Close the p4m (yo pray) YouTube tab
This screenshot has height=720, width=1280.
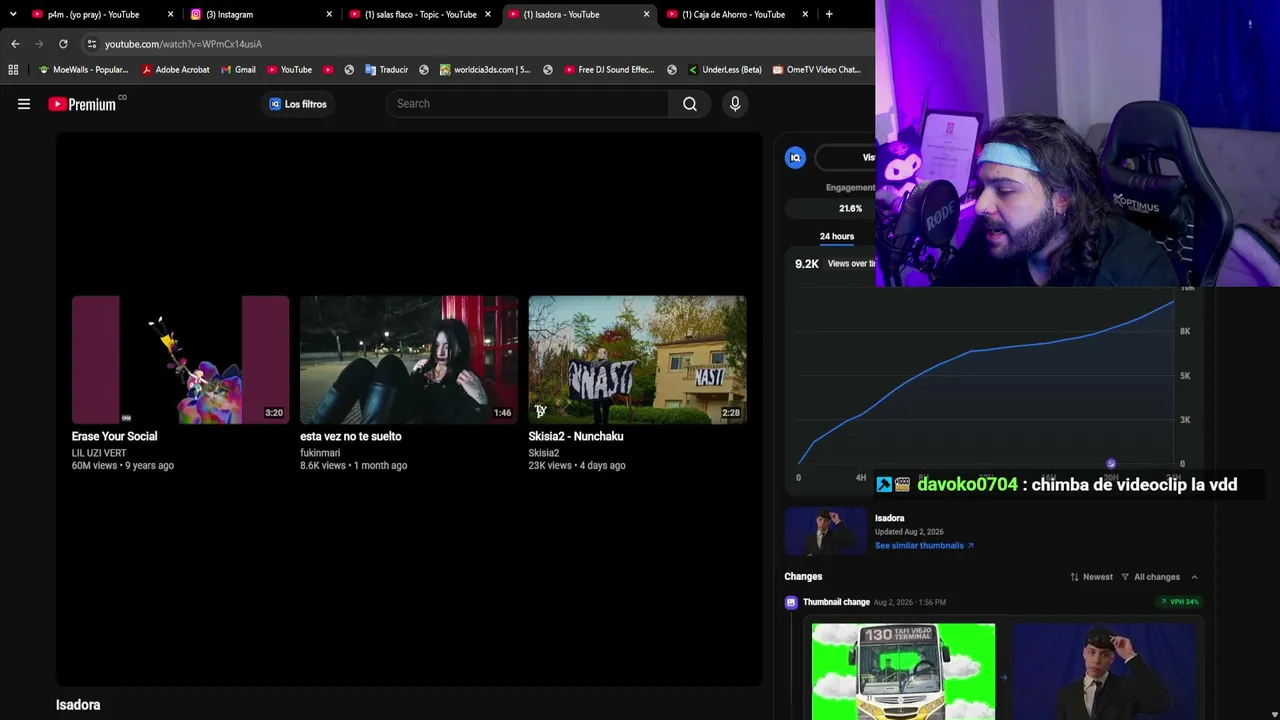(x=170, y=14)
